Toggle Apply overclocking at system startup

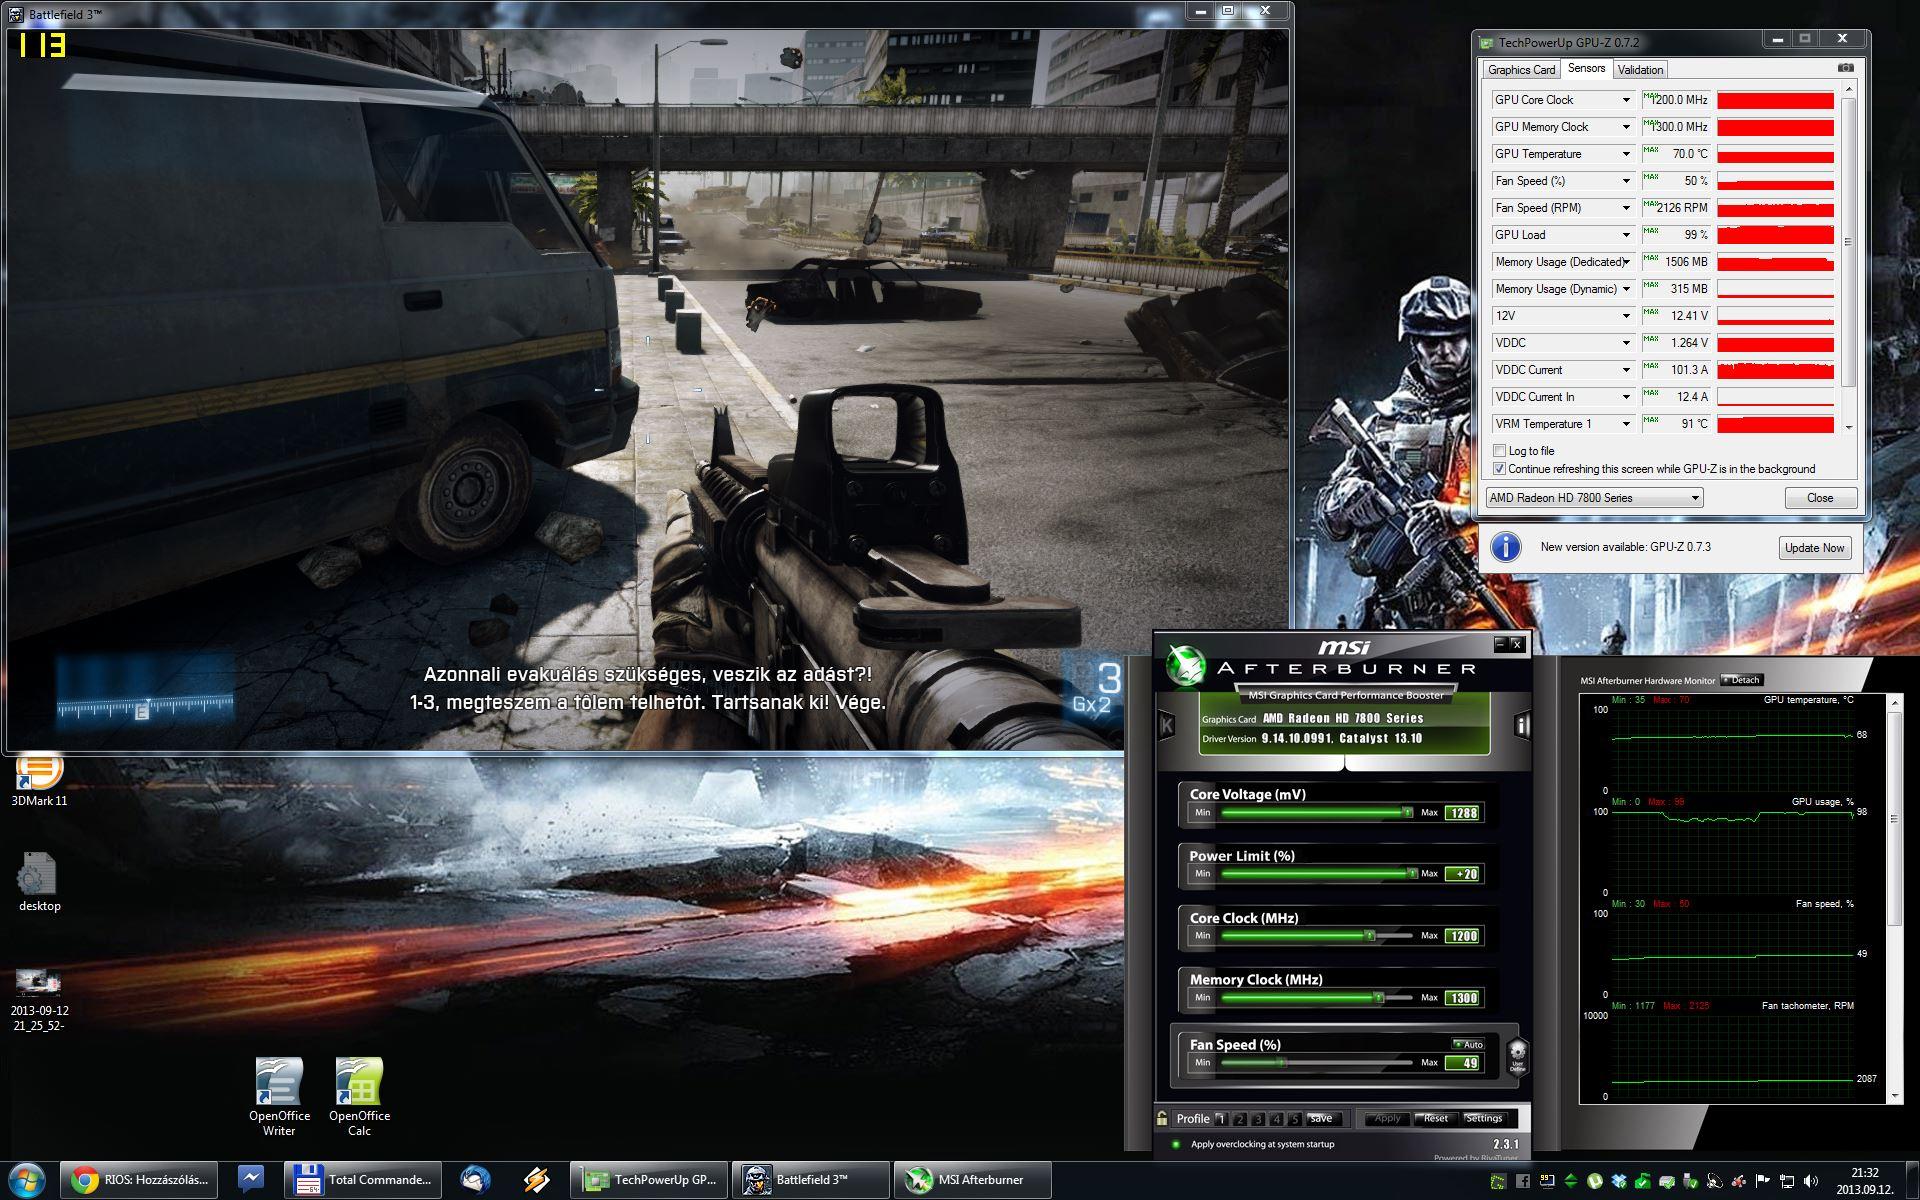[x=1176, y=1144]
